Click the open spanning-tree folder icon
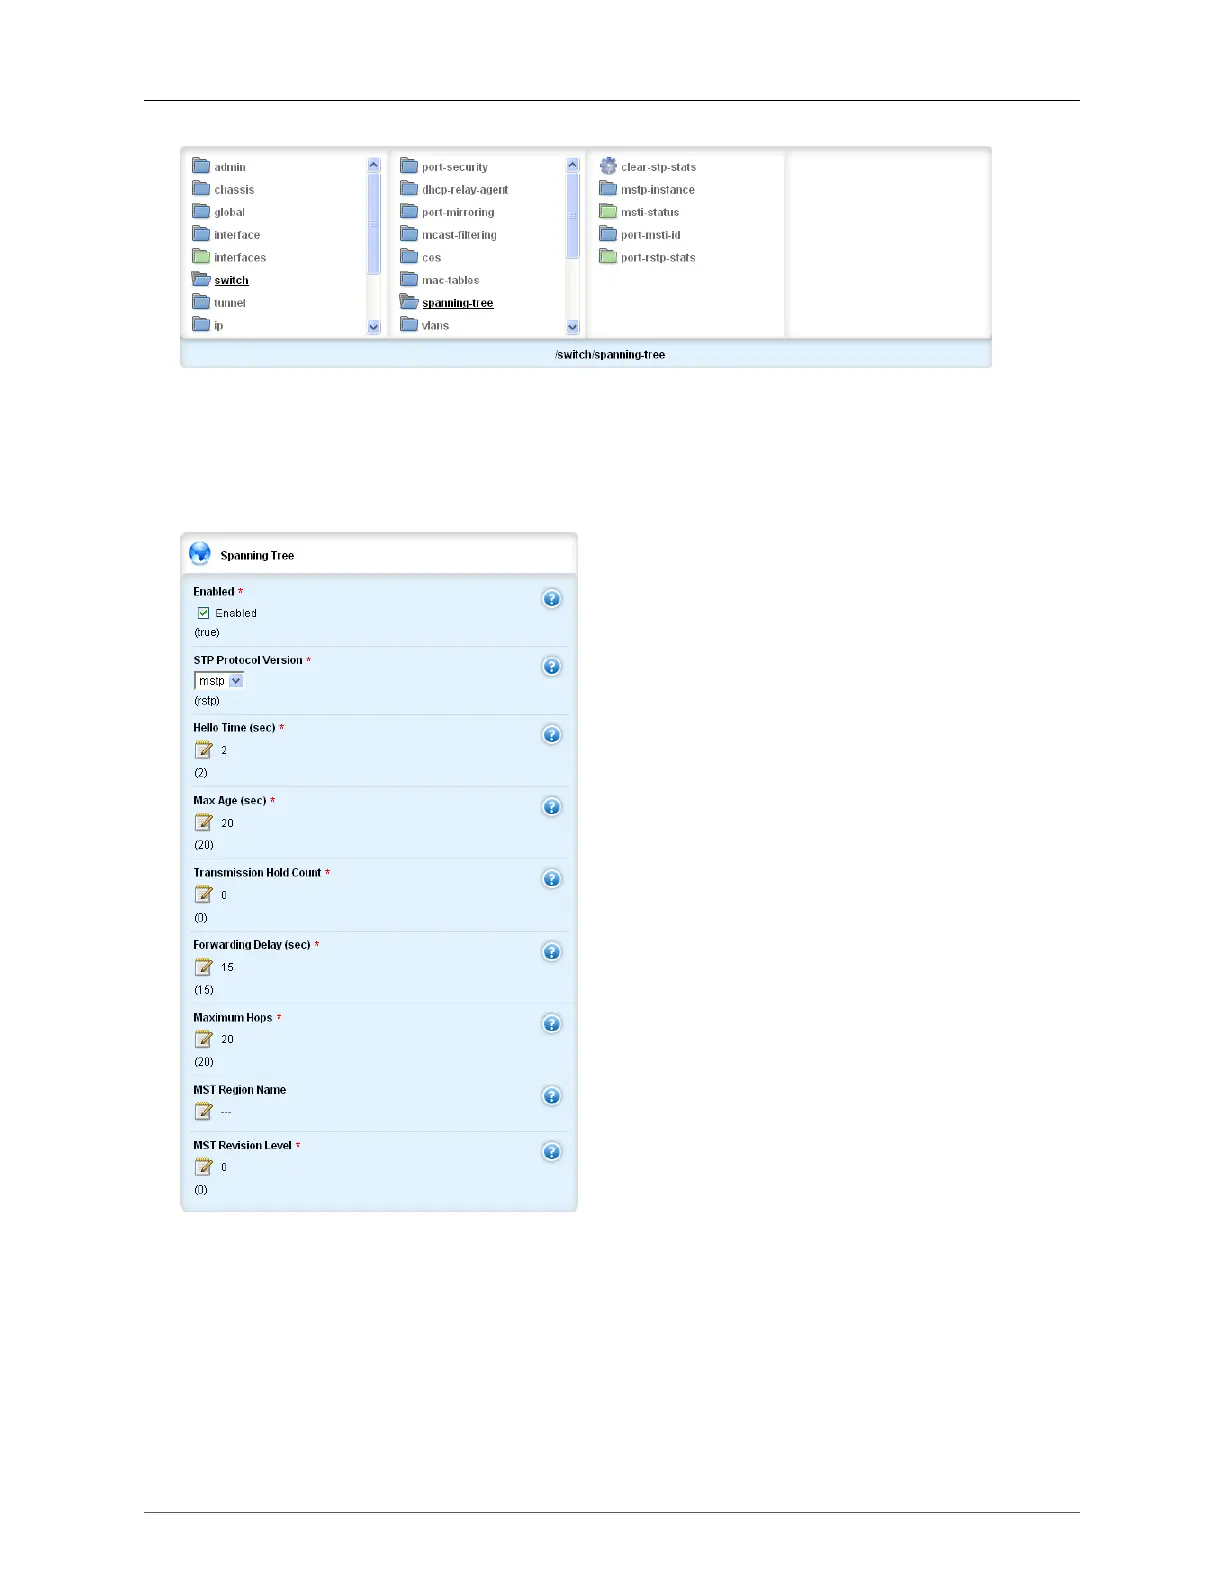The image size is (1224, 1584). point(409,302)
